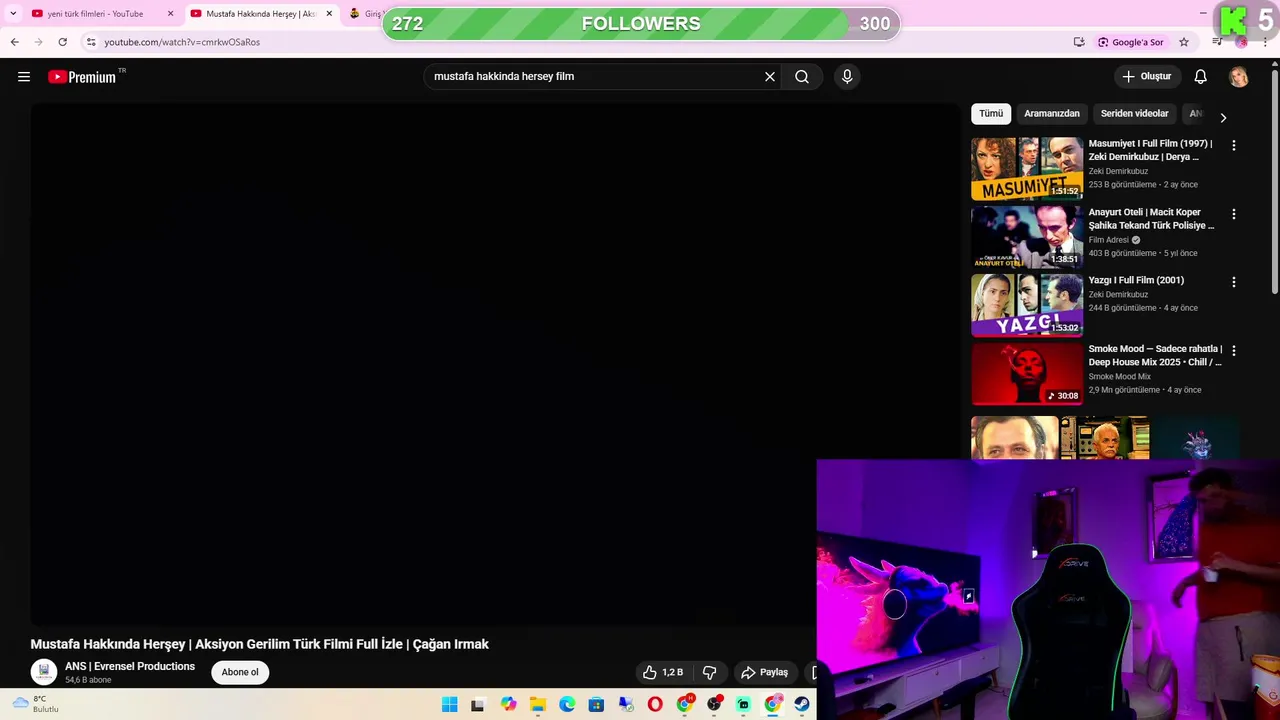This screenshot has height=720, width=1280.
Task: Click the black video player area
Action: click(x=495, y=365)
